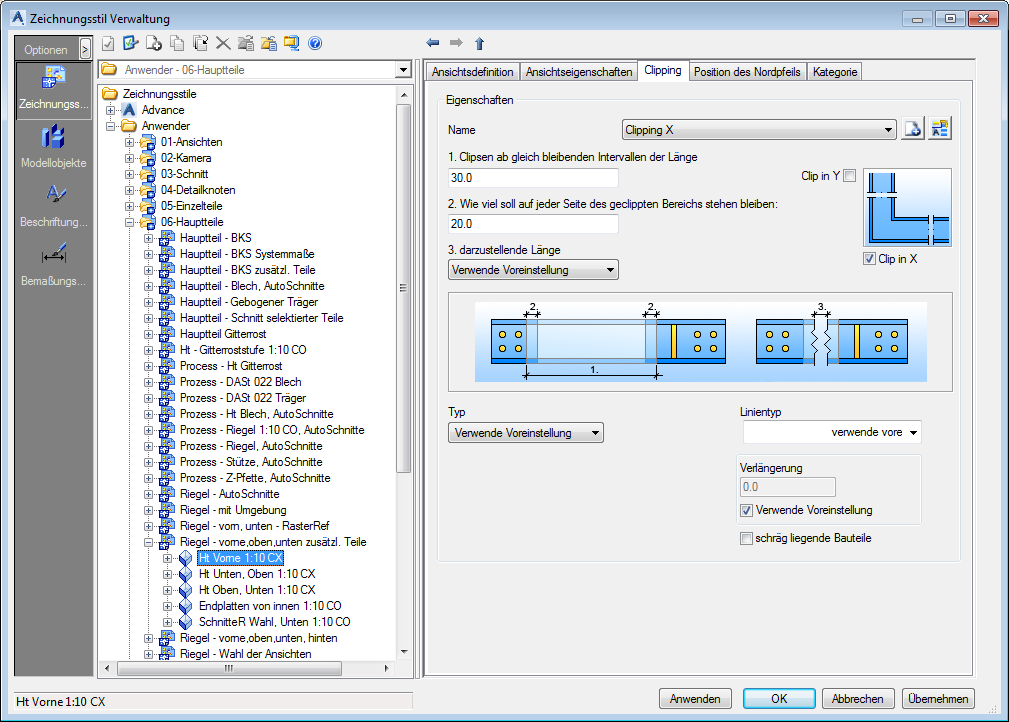
Task: Click the interval length field showing 30.0
Action: 533,178
